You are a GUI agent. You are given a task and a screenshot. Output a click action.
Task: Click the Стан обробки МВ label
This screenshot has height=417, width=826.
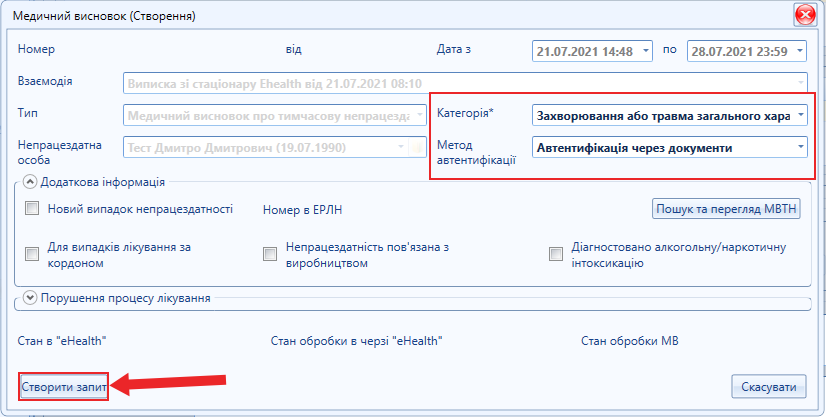[x=630, y=341]
